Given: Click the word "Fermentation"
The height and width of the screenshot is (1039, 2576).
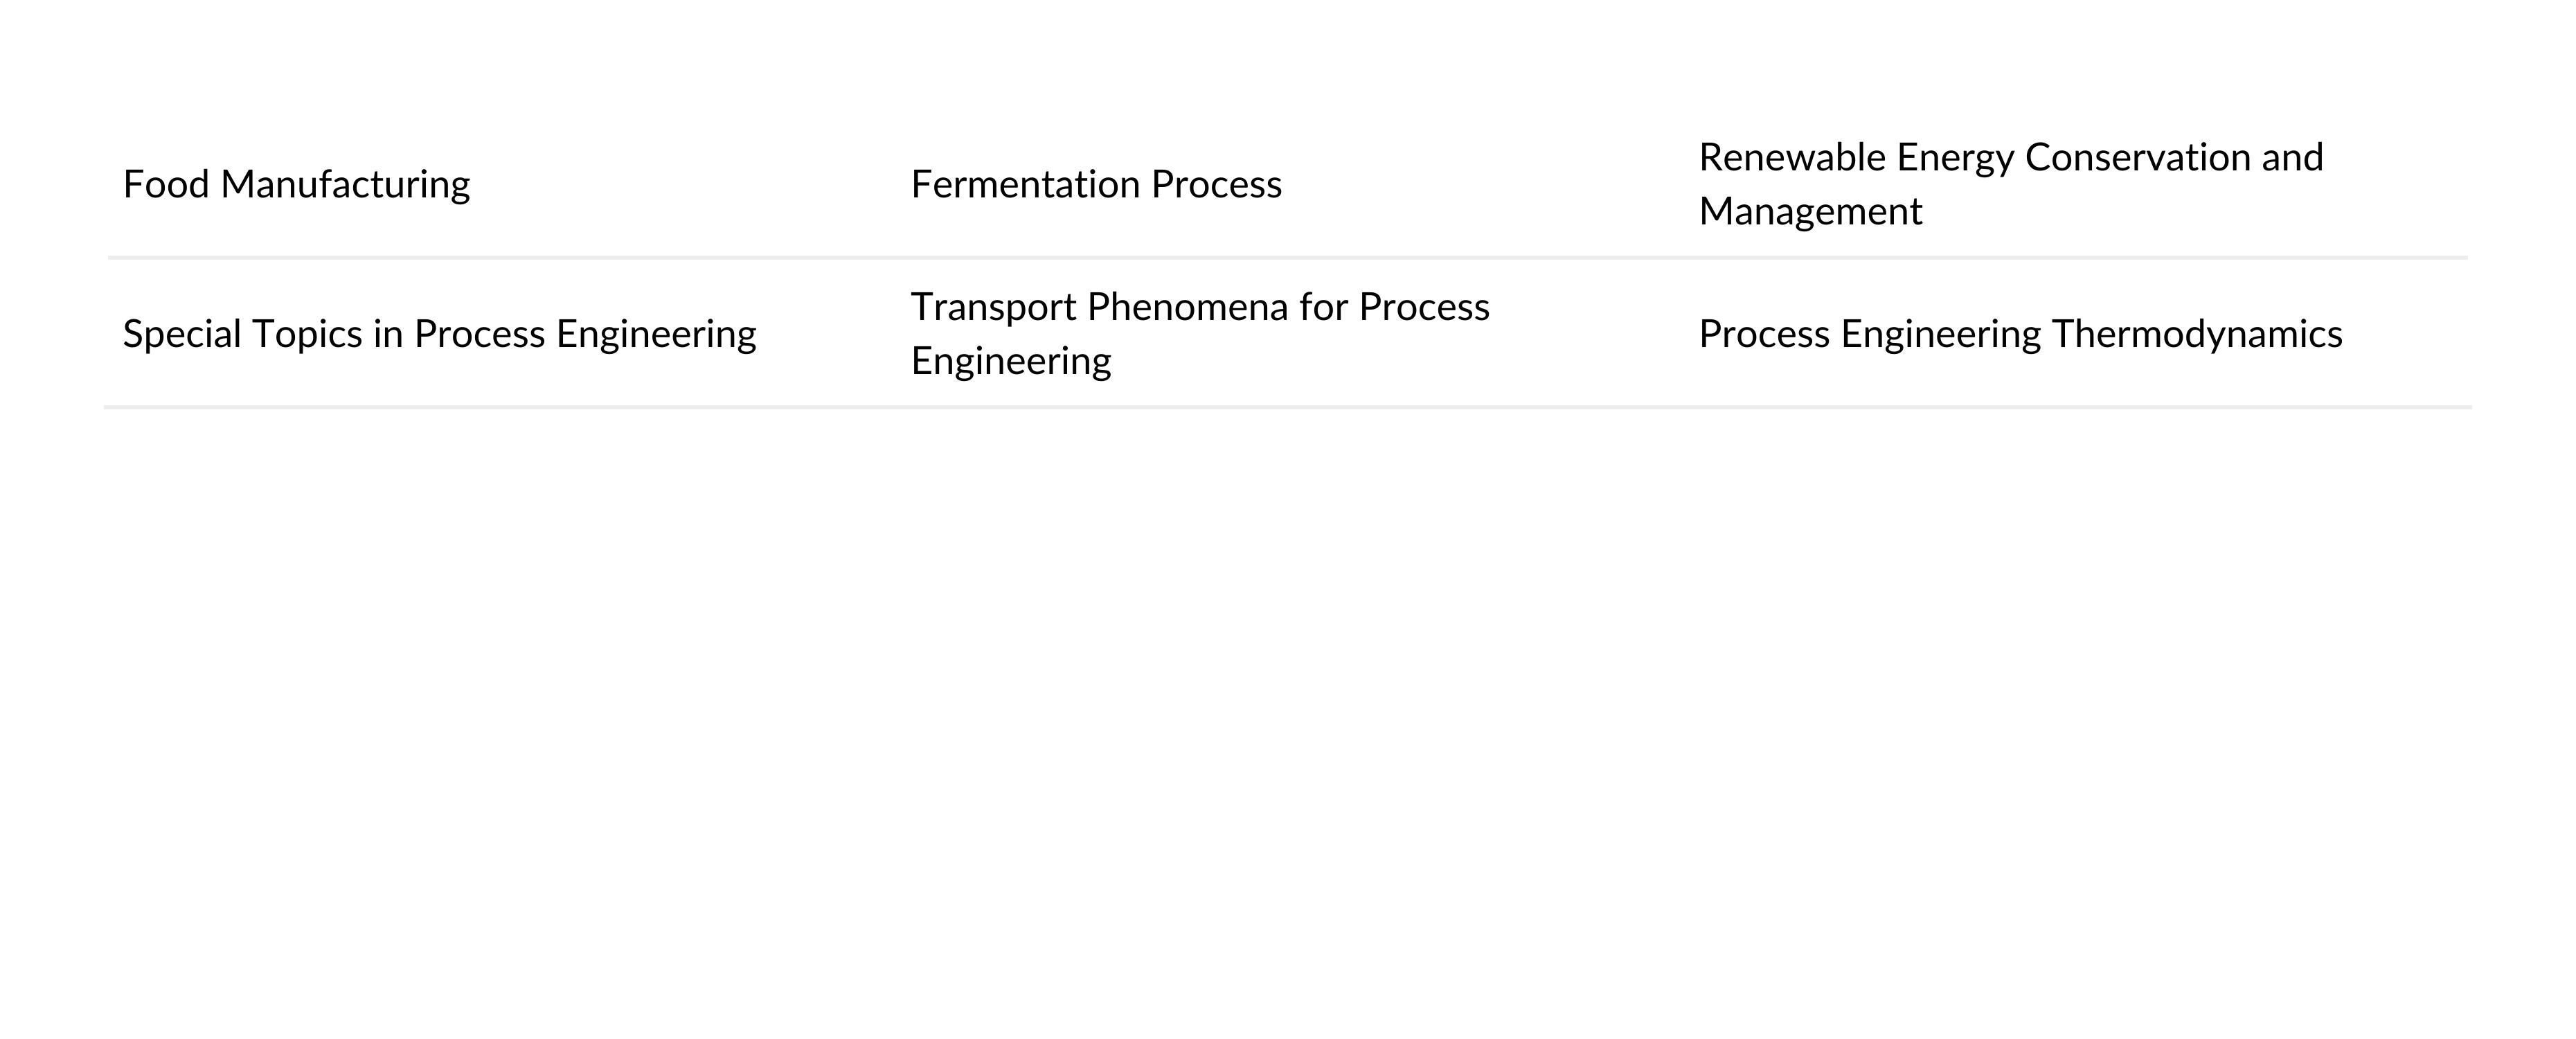Looking at the screenshot, I should click(x=1025, y=185).
